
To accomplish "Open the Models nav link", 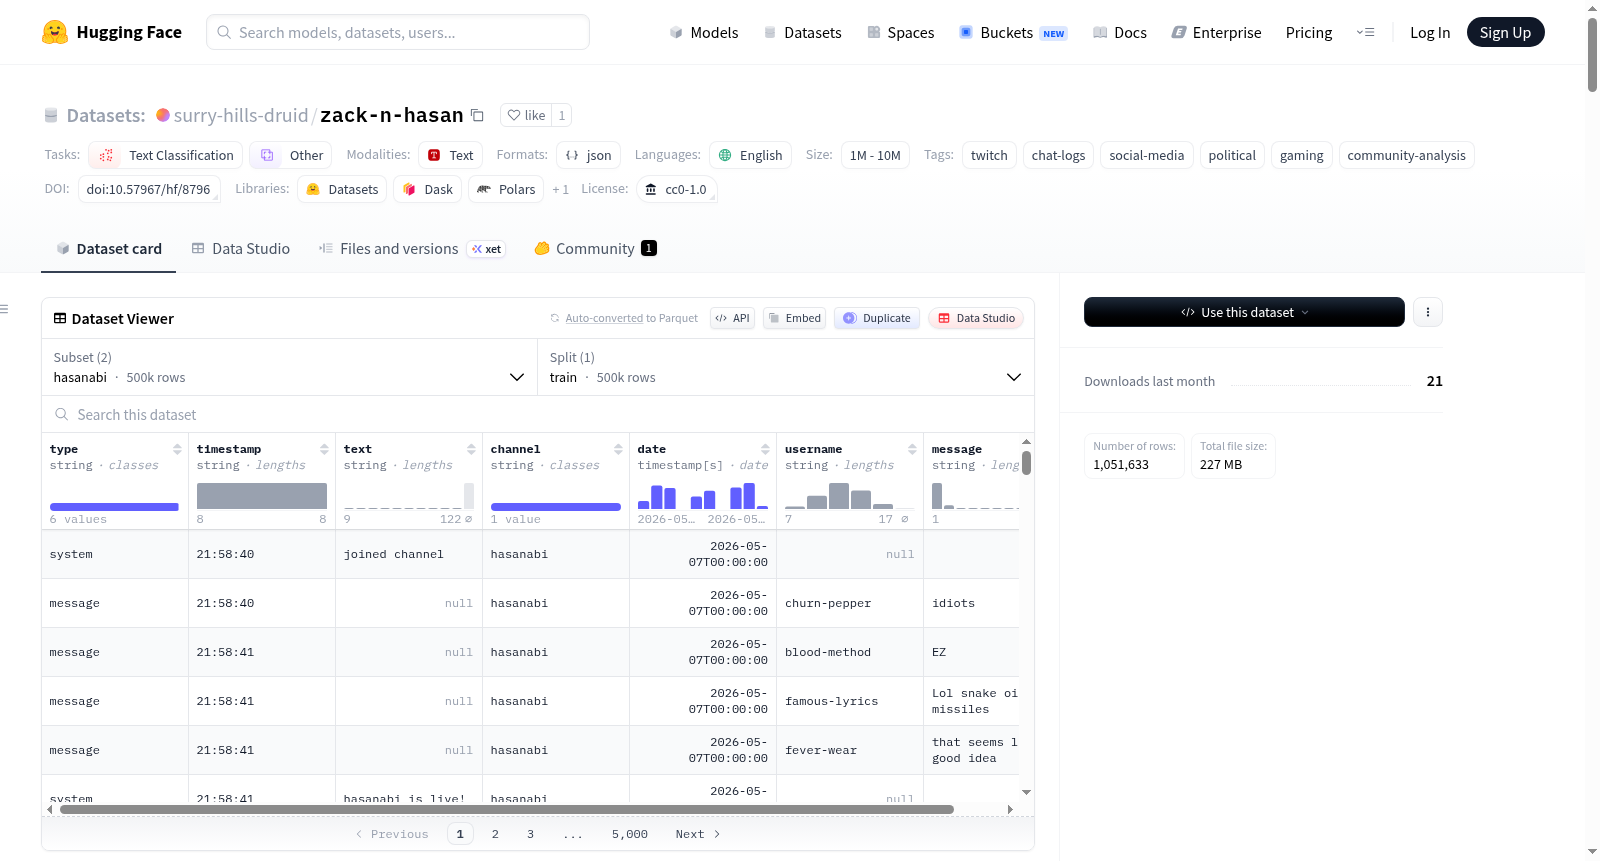I will 704,33.
